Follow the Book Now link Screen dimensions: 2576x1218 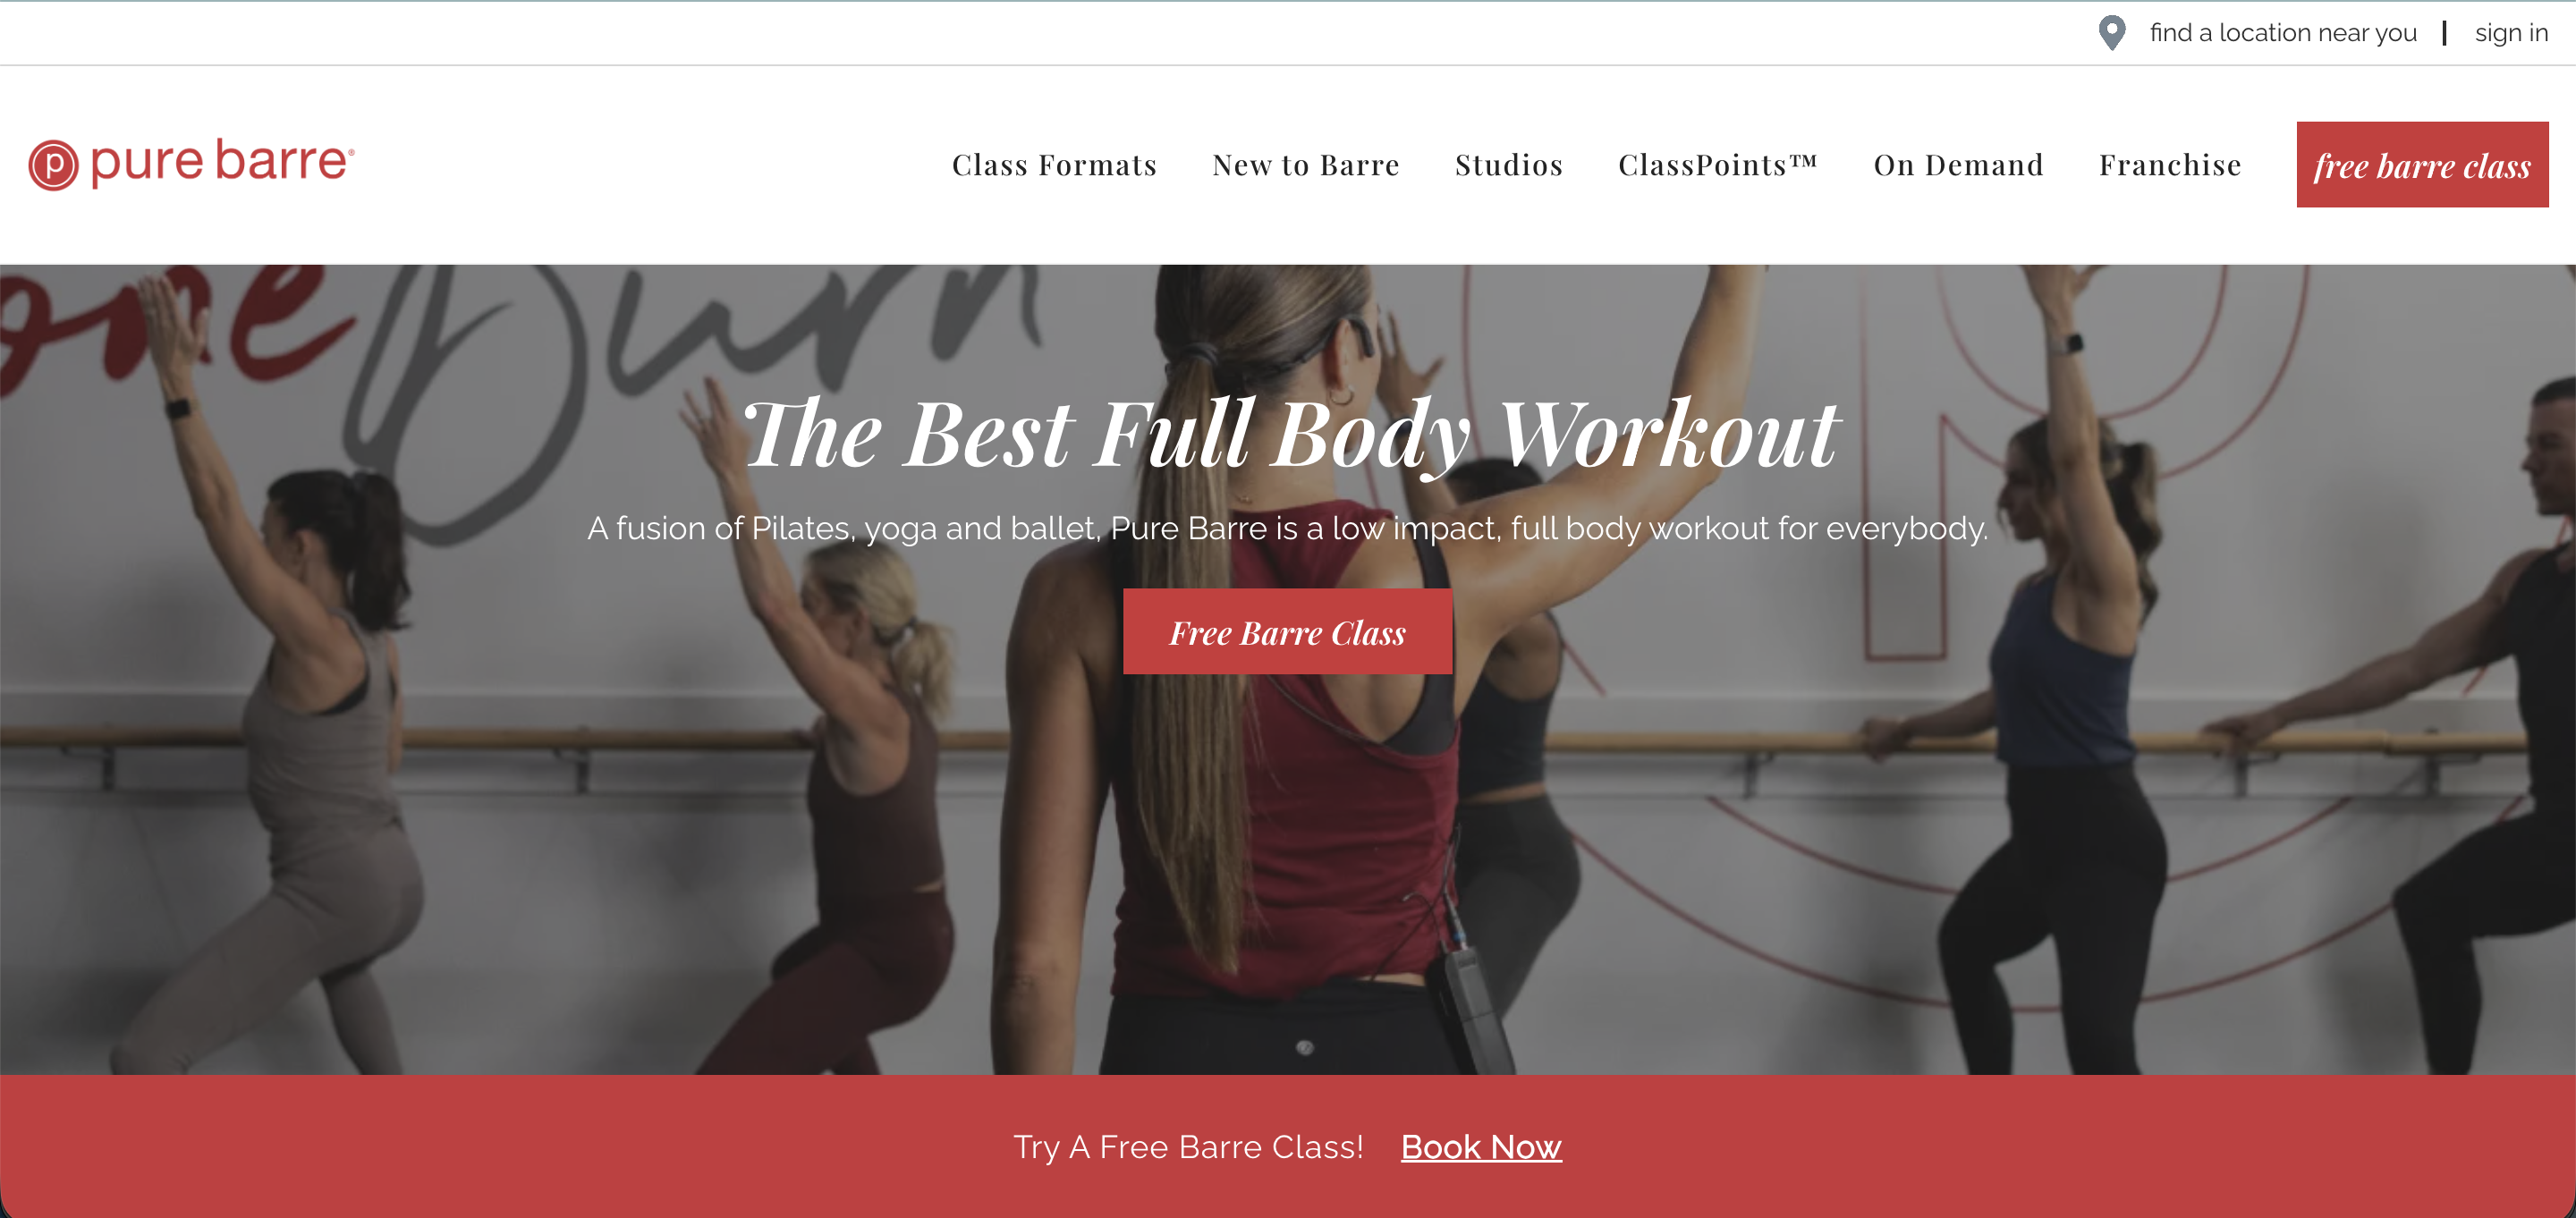[x=1481, y=1147]
